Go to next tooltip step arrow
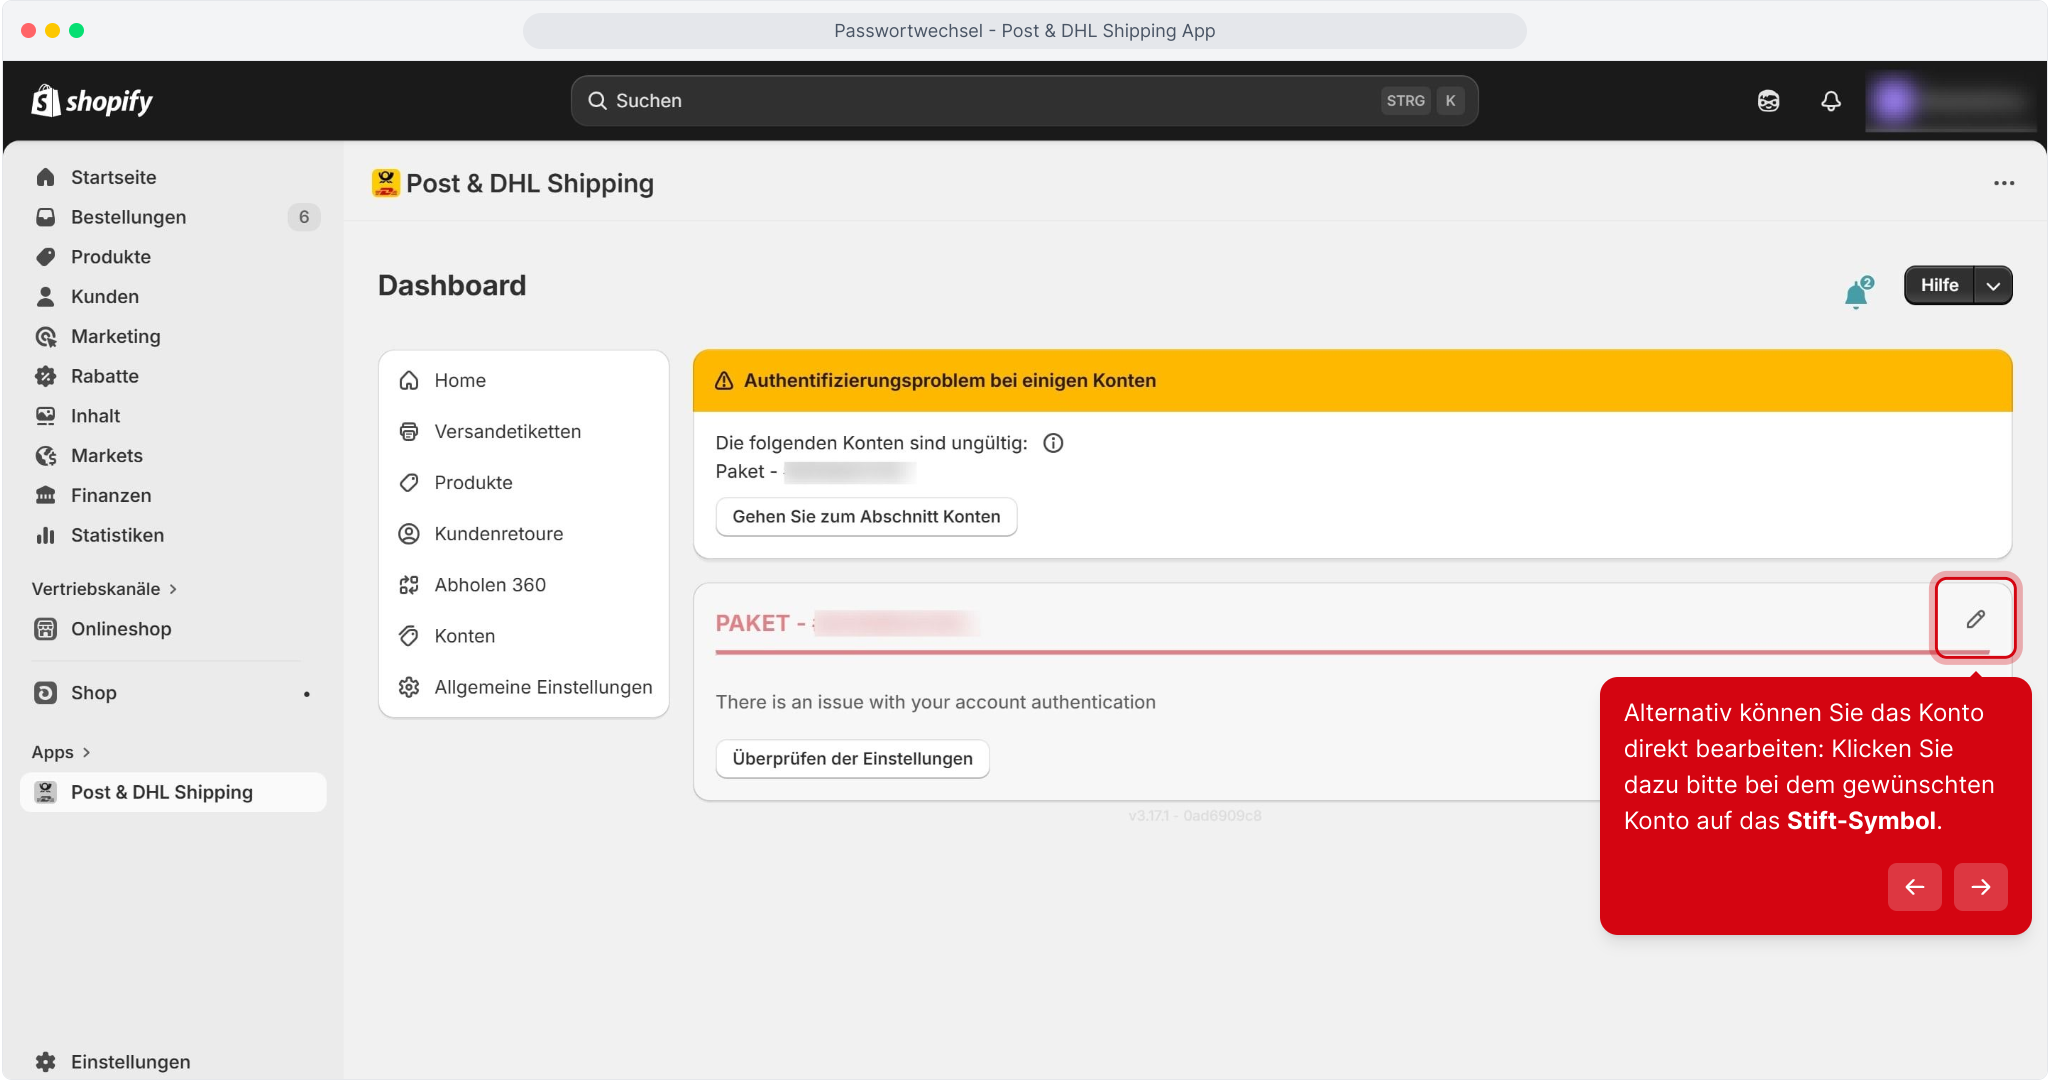The height and width of the screenshot is (1080, 2050). tap(1980, 887)
